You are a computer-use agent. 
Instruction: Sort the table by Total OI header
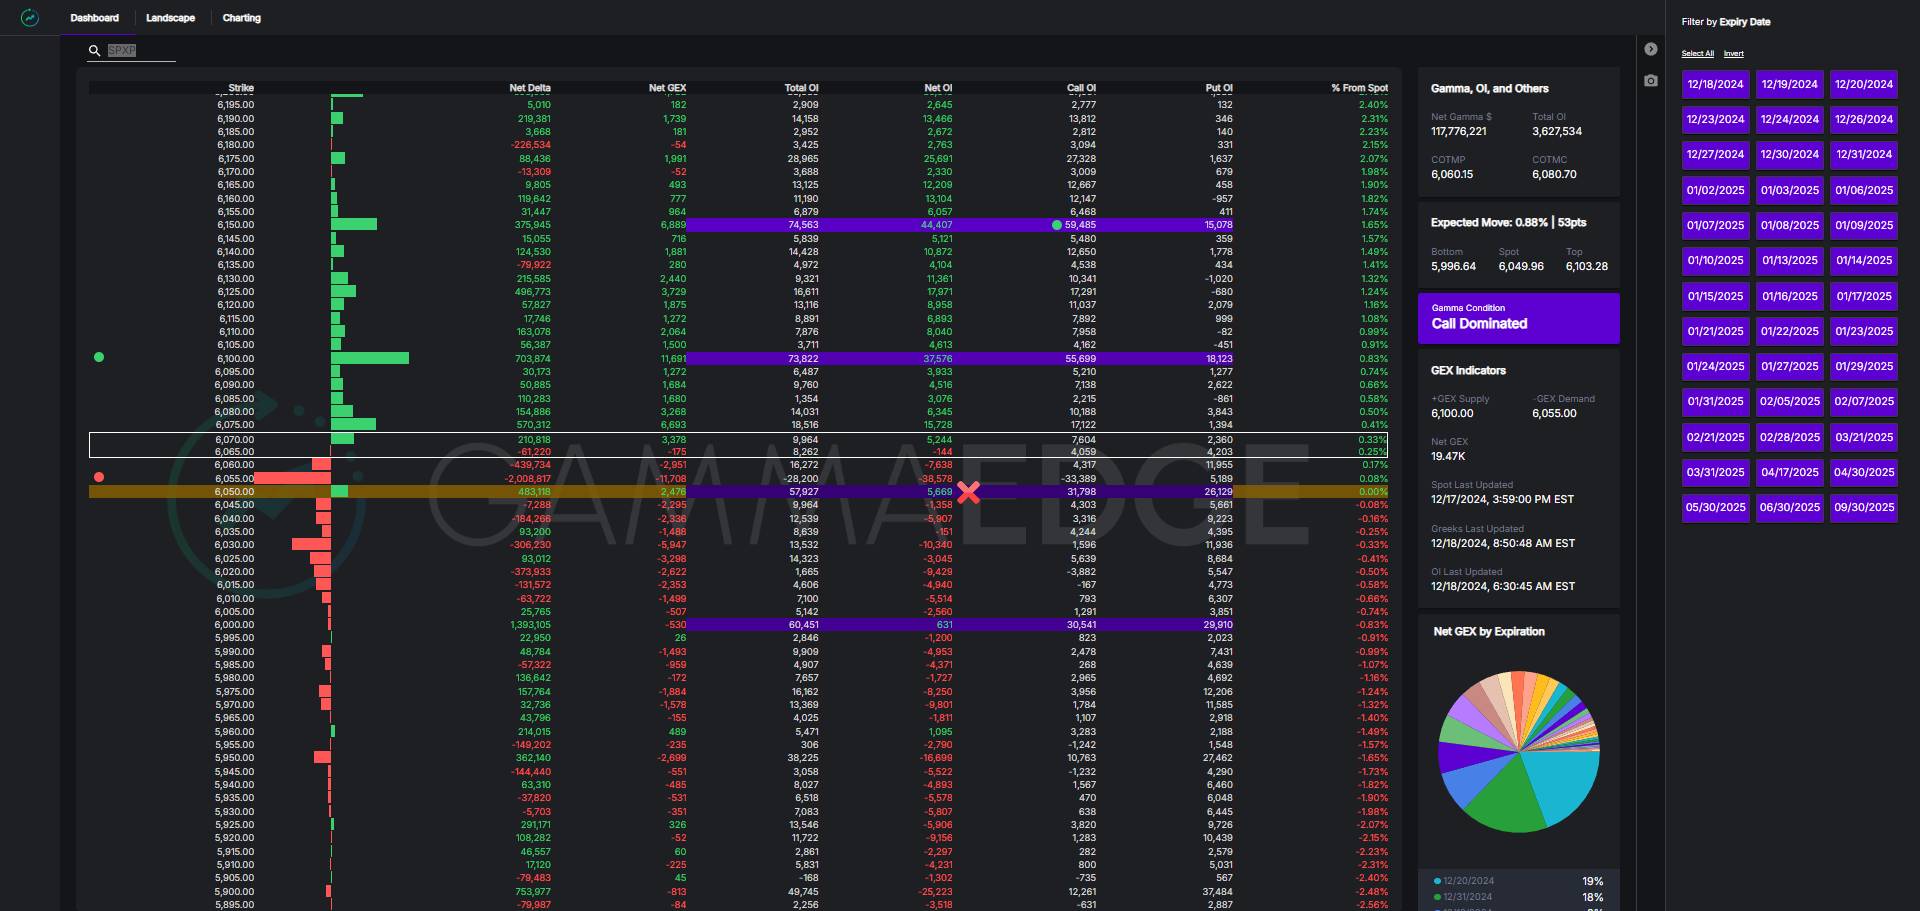[x=801, y=88]
